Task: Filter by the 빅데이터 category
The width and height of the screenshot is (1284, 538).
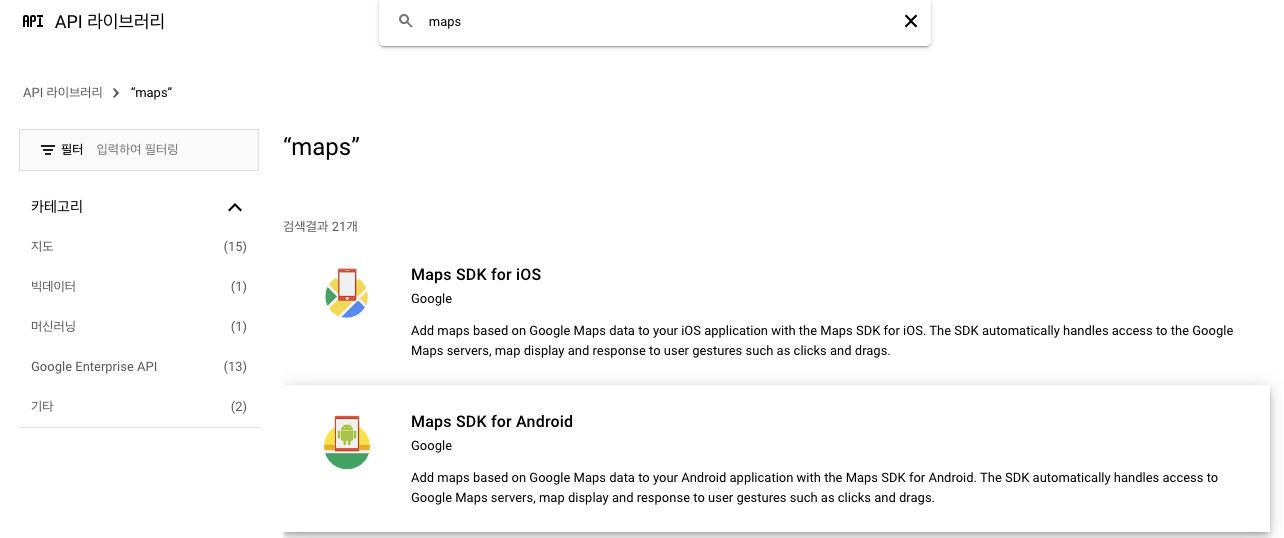Action: [139, 287]
